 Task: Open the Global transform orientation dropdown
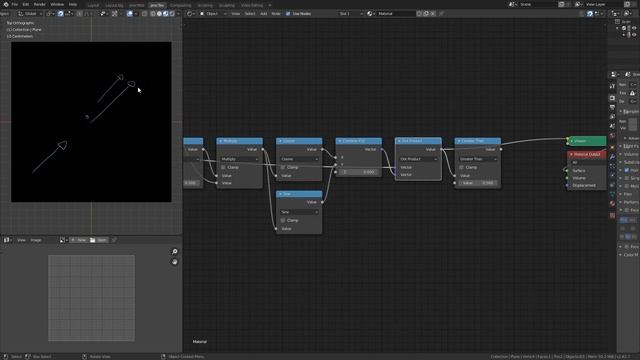(29, 13)
